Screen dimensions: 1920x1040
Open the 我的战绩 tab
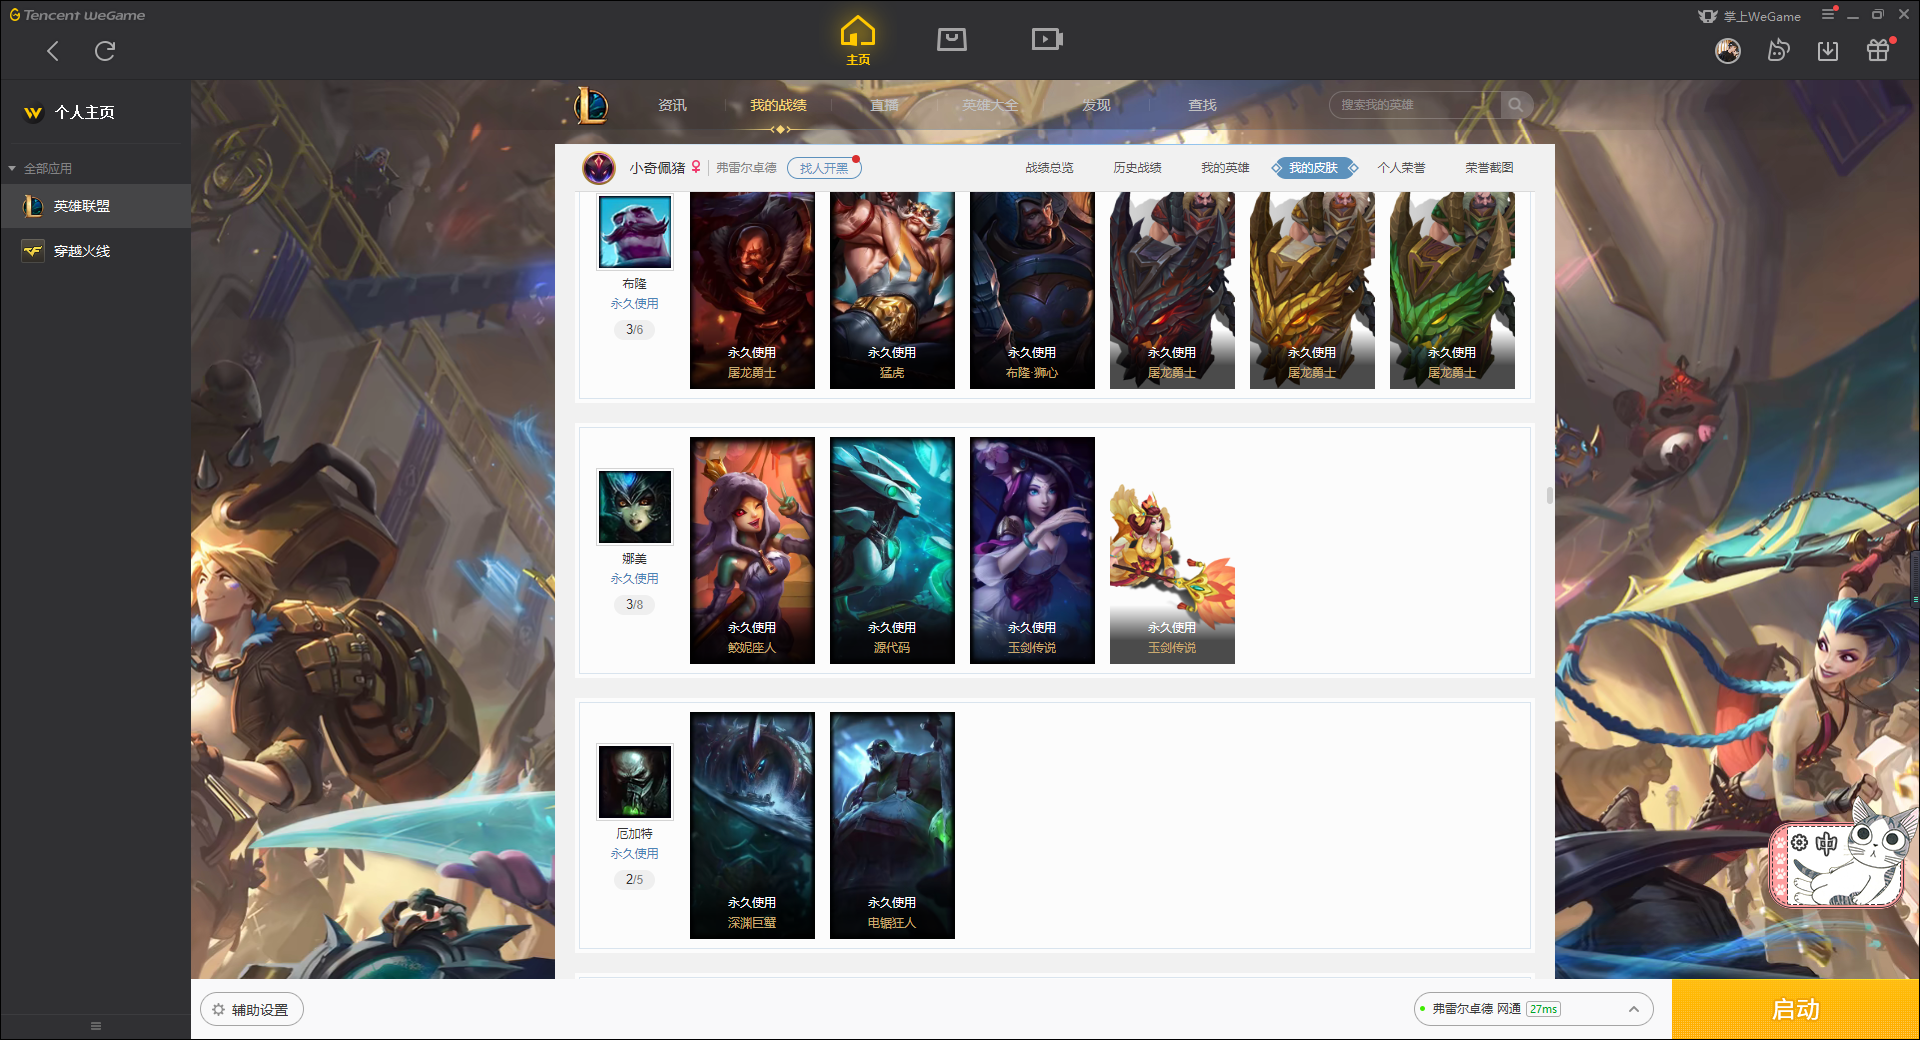click(x=778, y=105)
